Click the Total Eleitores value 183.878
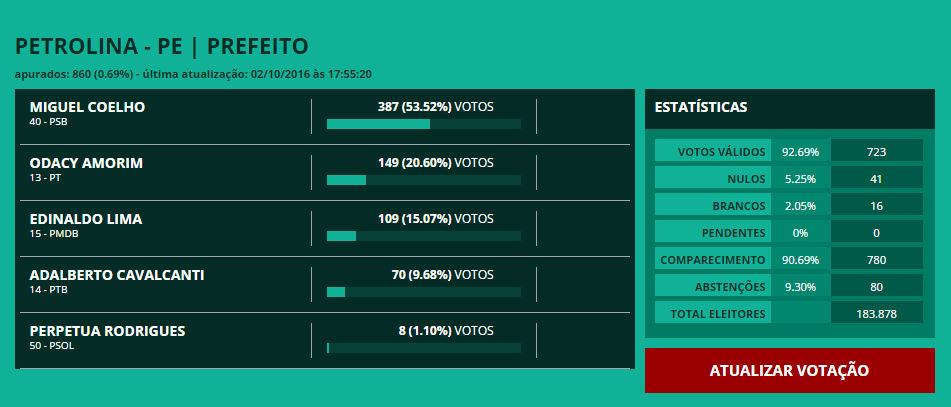Screen dimensions: 951x407 [876, 314]
